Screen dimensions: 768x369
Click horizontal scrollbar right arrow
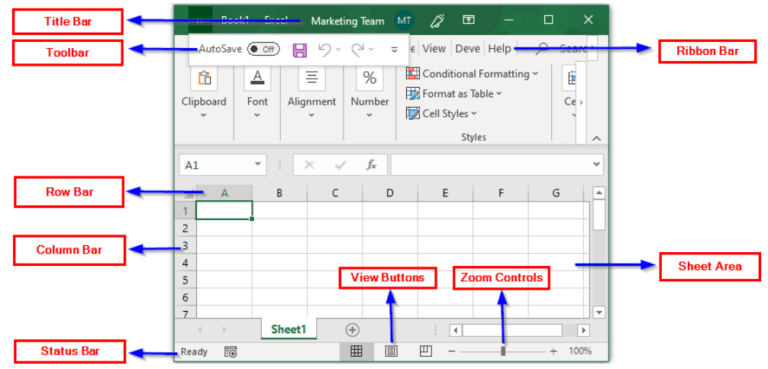(x=583, y=330)
